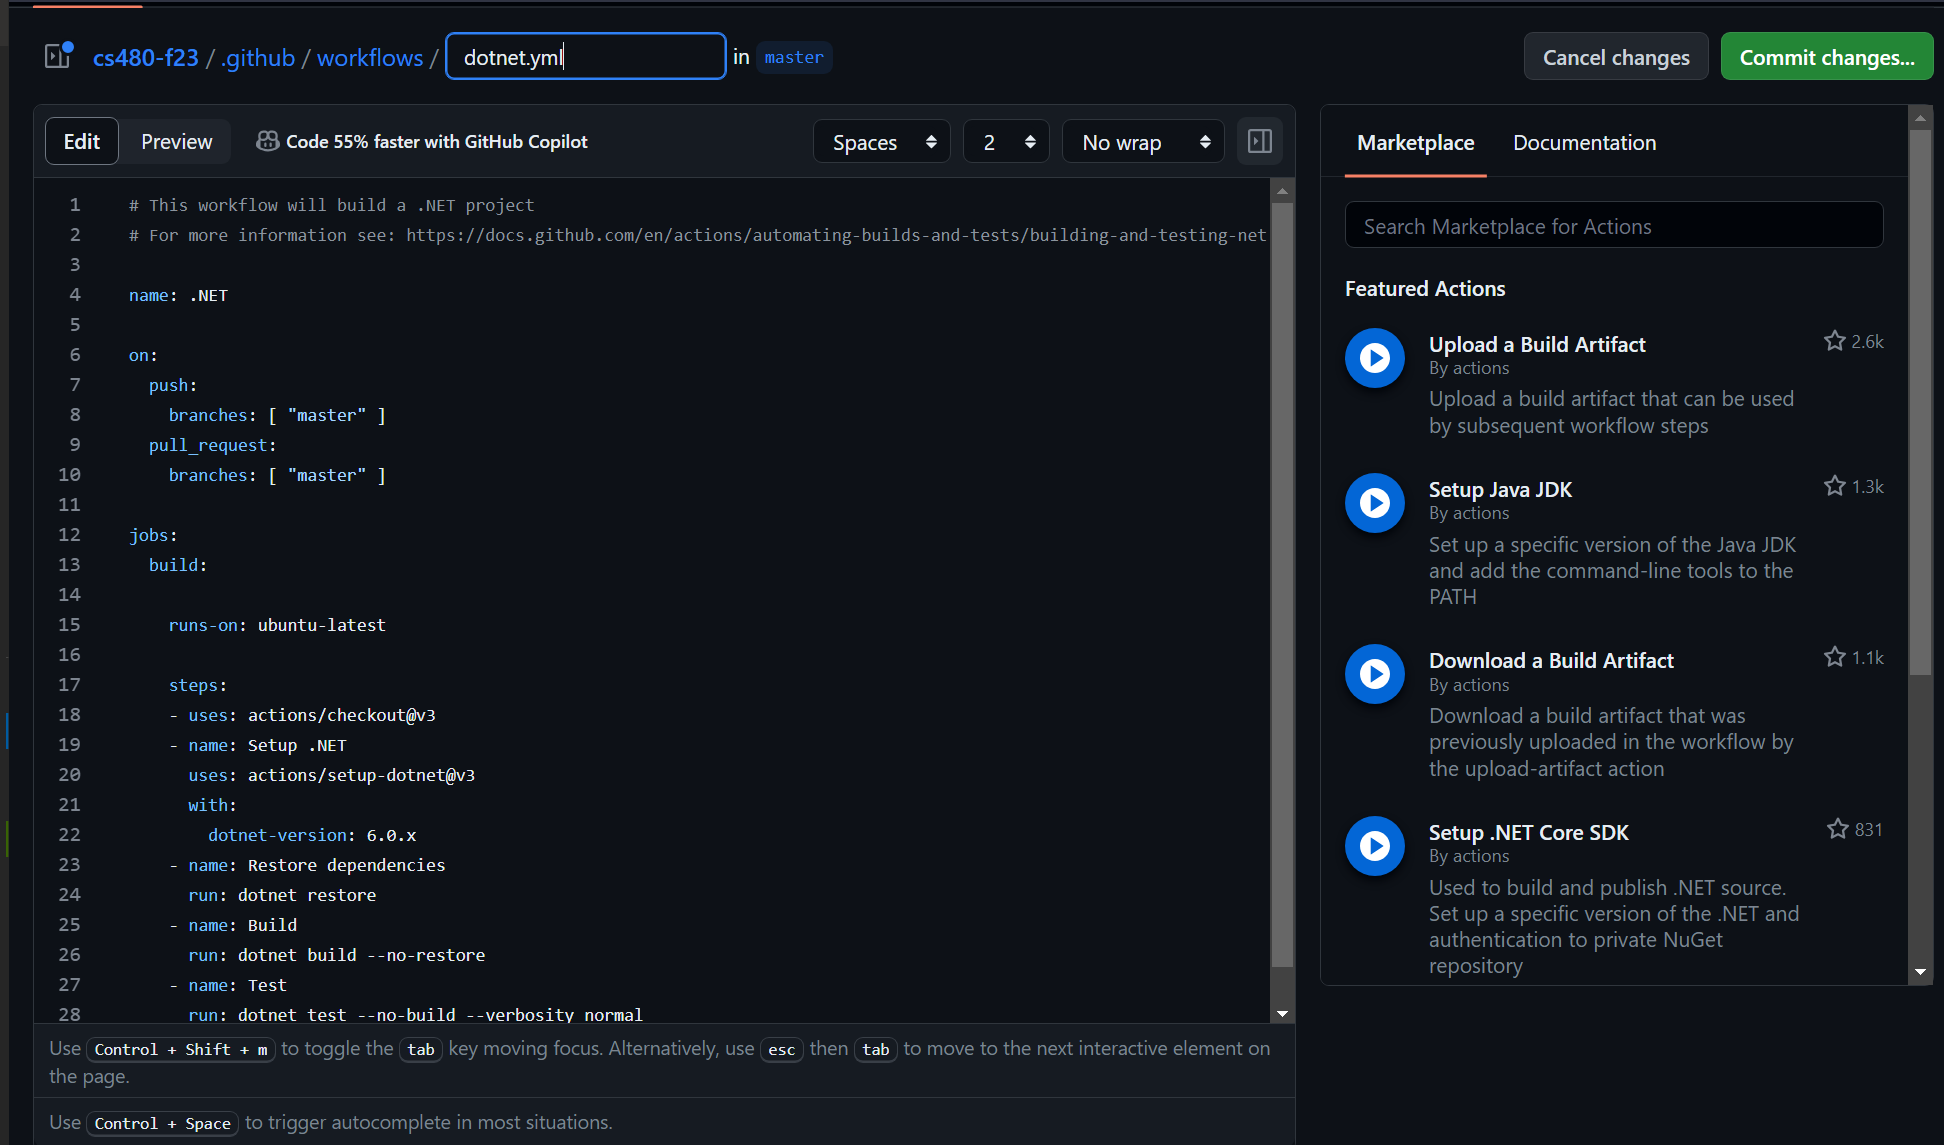
Task: Expand the file tree sidebar icon
Action: 58,56
